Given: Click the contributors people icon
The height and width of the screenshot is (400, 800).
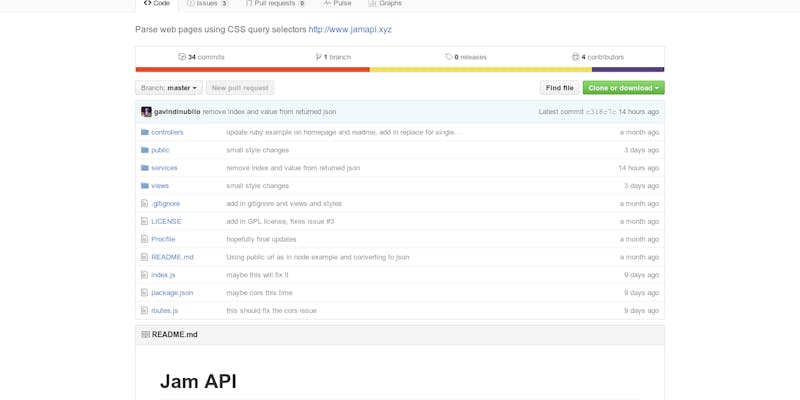Looking at the screenshot, I should 576,57.
